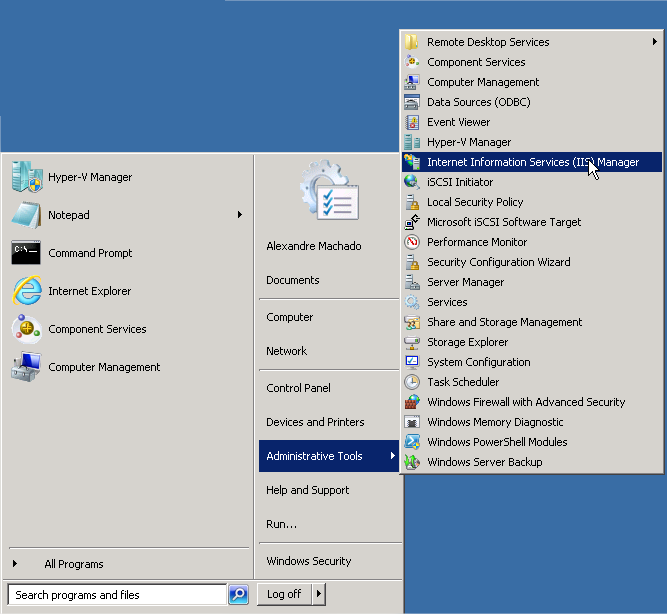Viewport: 667px width, 614px height.
Task: Open Help and Support
Action: [308, 490]
